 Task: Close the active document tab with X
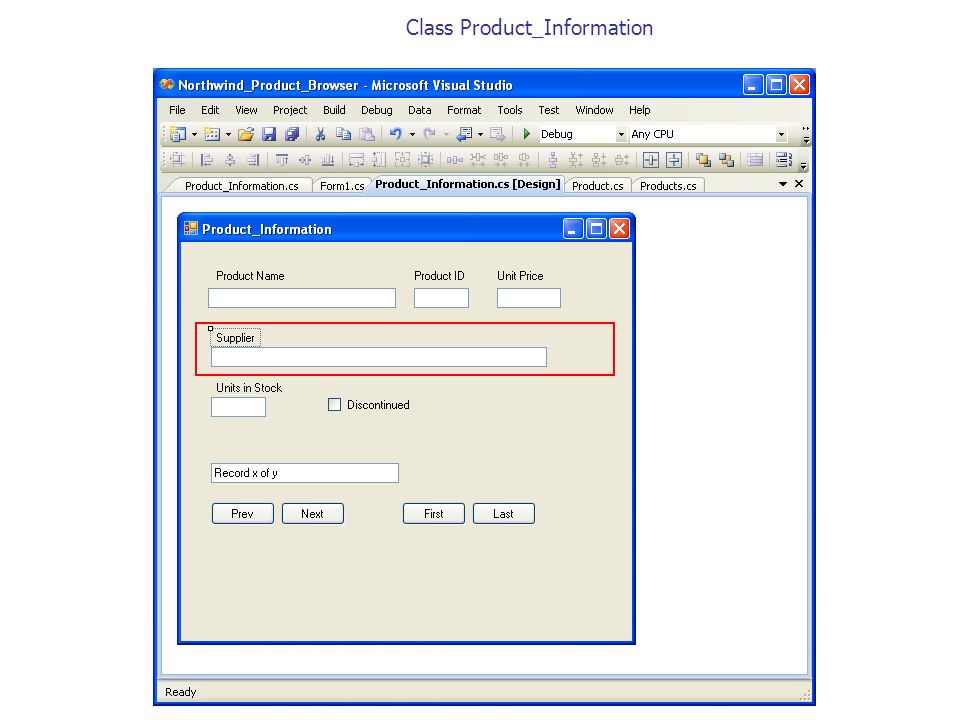(x=799, y=184)
